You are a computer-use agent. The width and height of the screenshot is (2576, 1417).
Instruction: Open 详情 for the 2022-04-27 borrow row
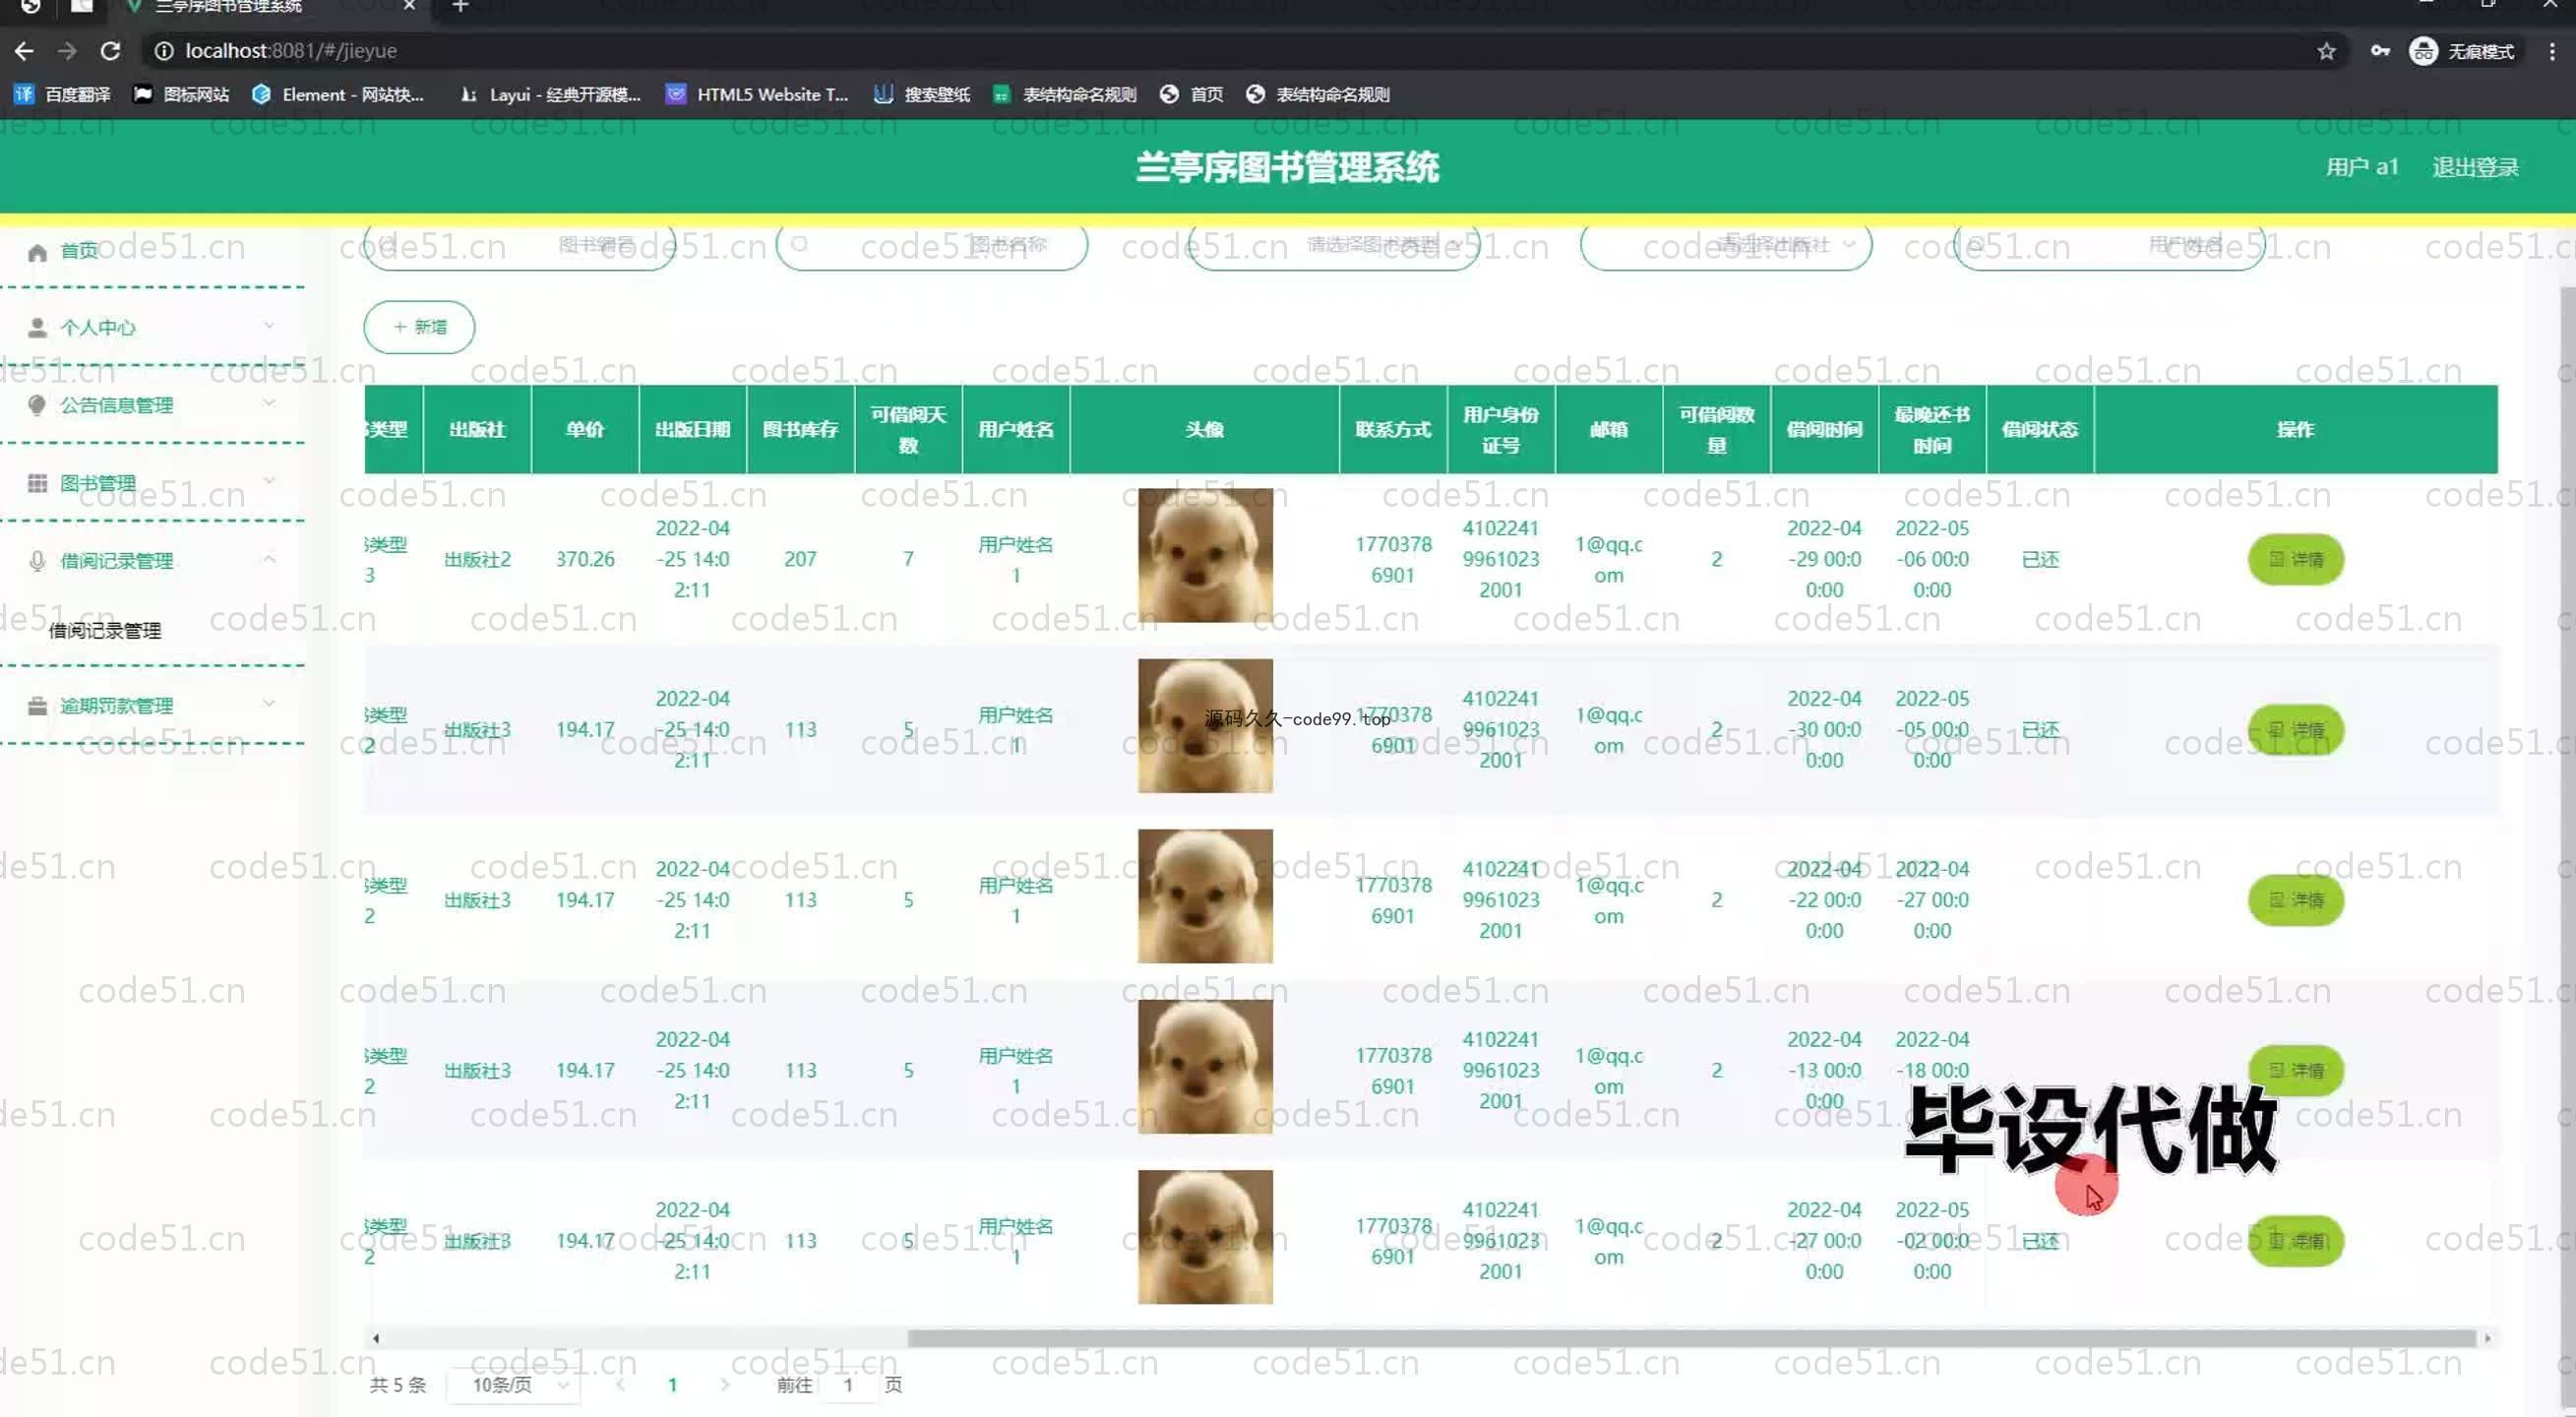point(2295,1241)
